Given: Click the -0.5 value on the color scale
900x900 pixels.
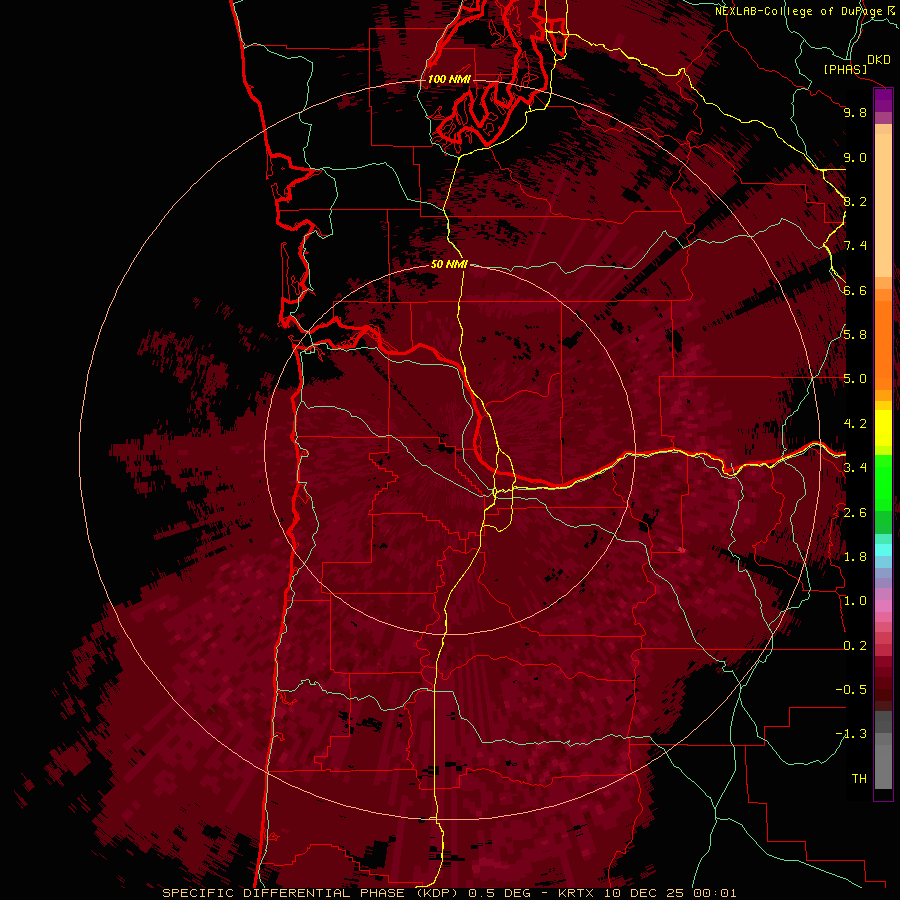Looking at the screenshot, I should coord(851,690).
